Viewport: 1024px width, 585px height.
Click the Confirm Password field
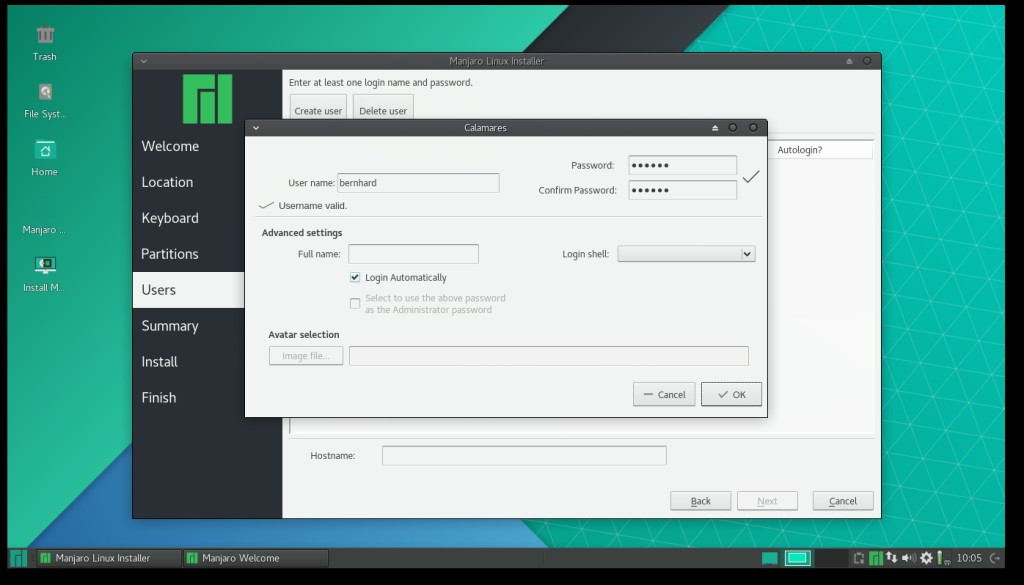682,190
